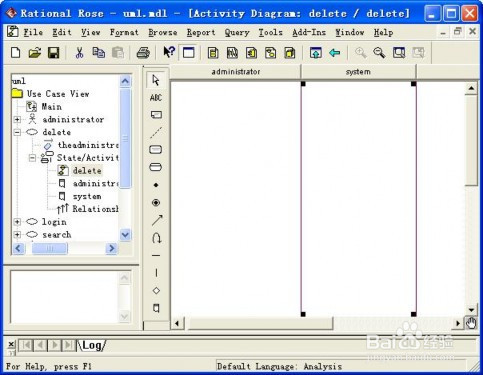Open a model file with folder icon
483x375 pixels.
pos(35,53)
